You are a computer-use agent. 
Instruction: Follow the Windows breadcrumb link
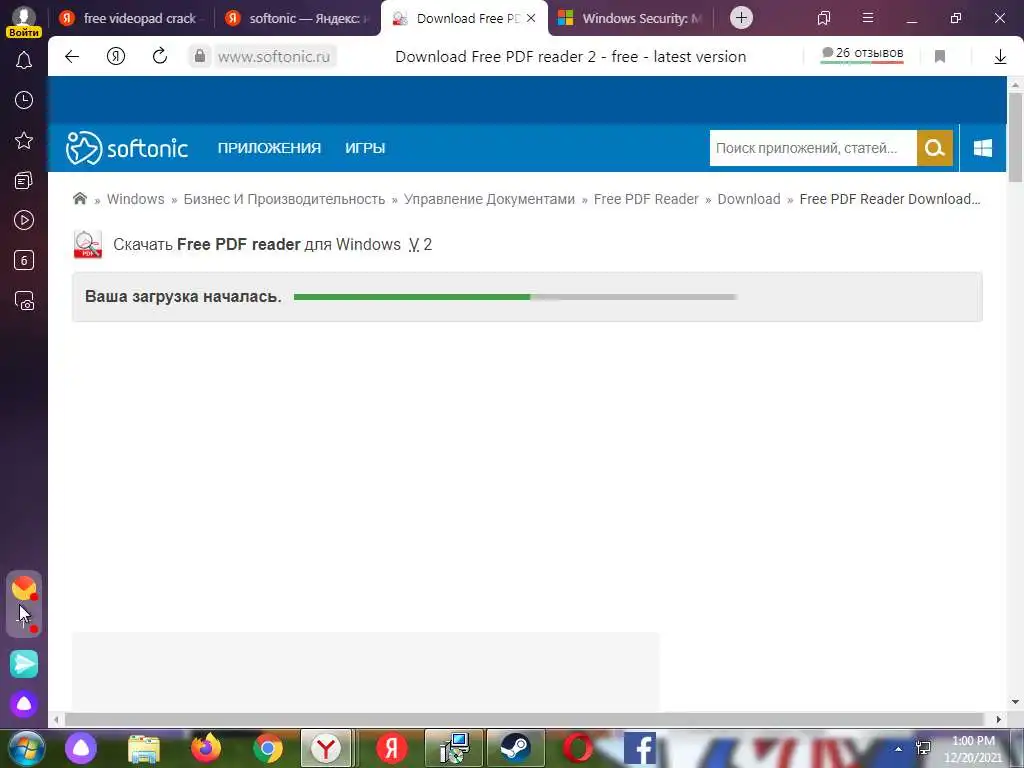click(135, 199)
